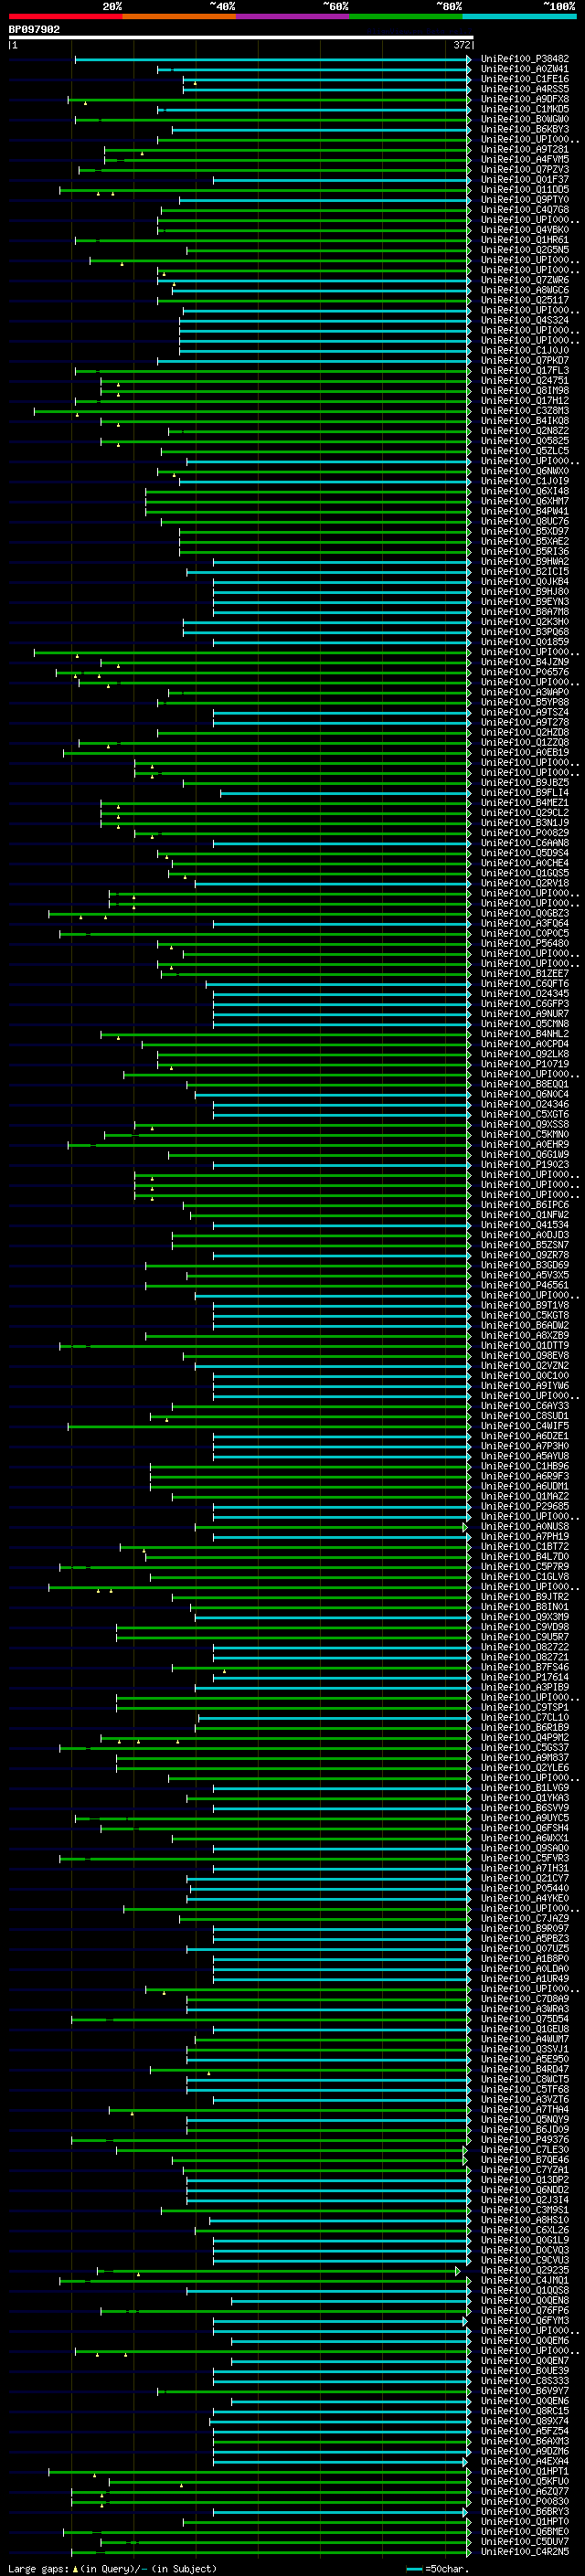Click the alignment bar of UniRef100_A6ZQ77

pyautogui.click(x=271, y=2492)
